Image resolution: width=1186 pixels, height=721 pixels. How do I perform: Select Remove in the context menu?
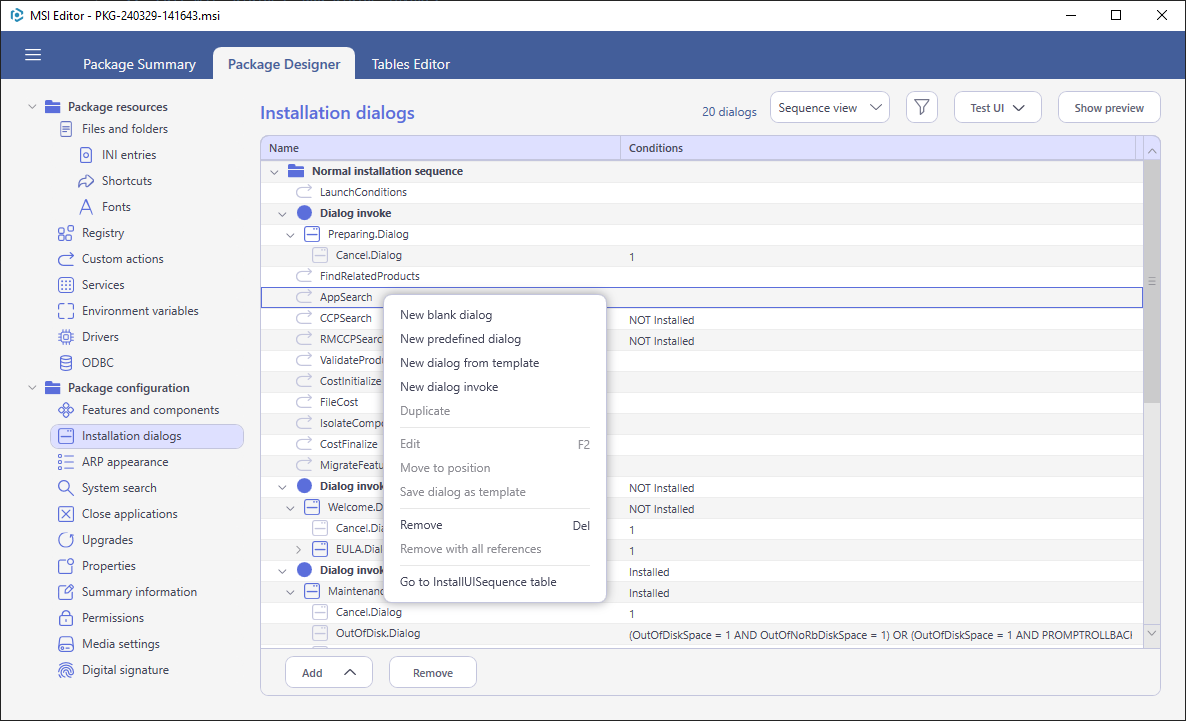pos(495,525)
